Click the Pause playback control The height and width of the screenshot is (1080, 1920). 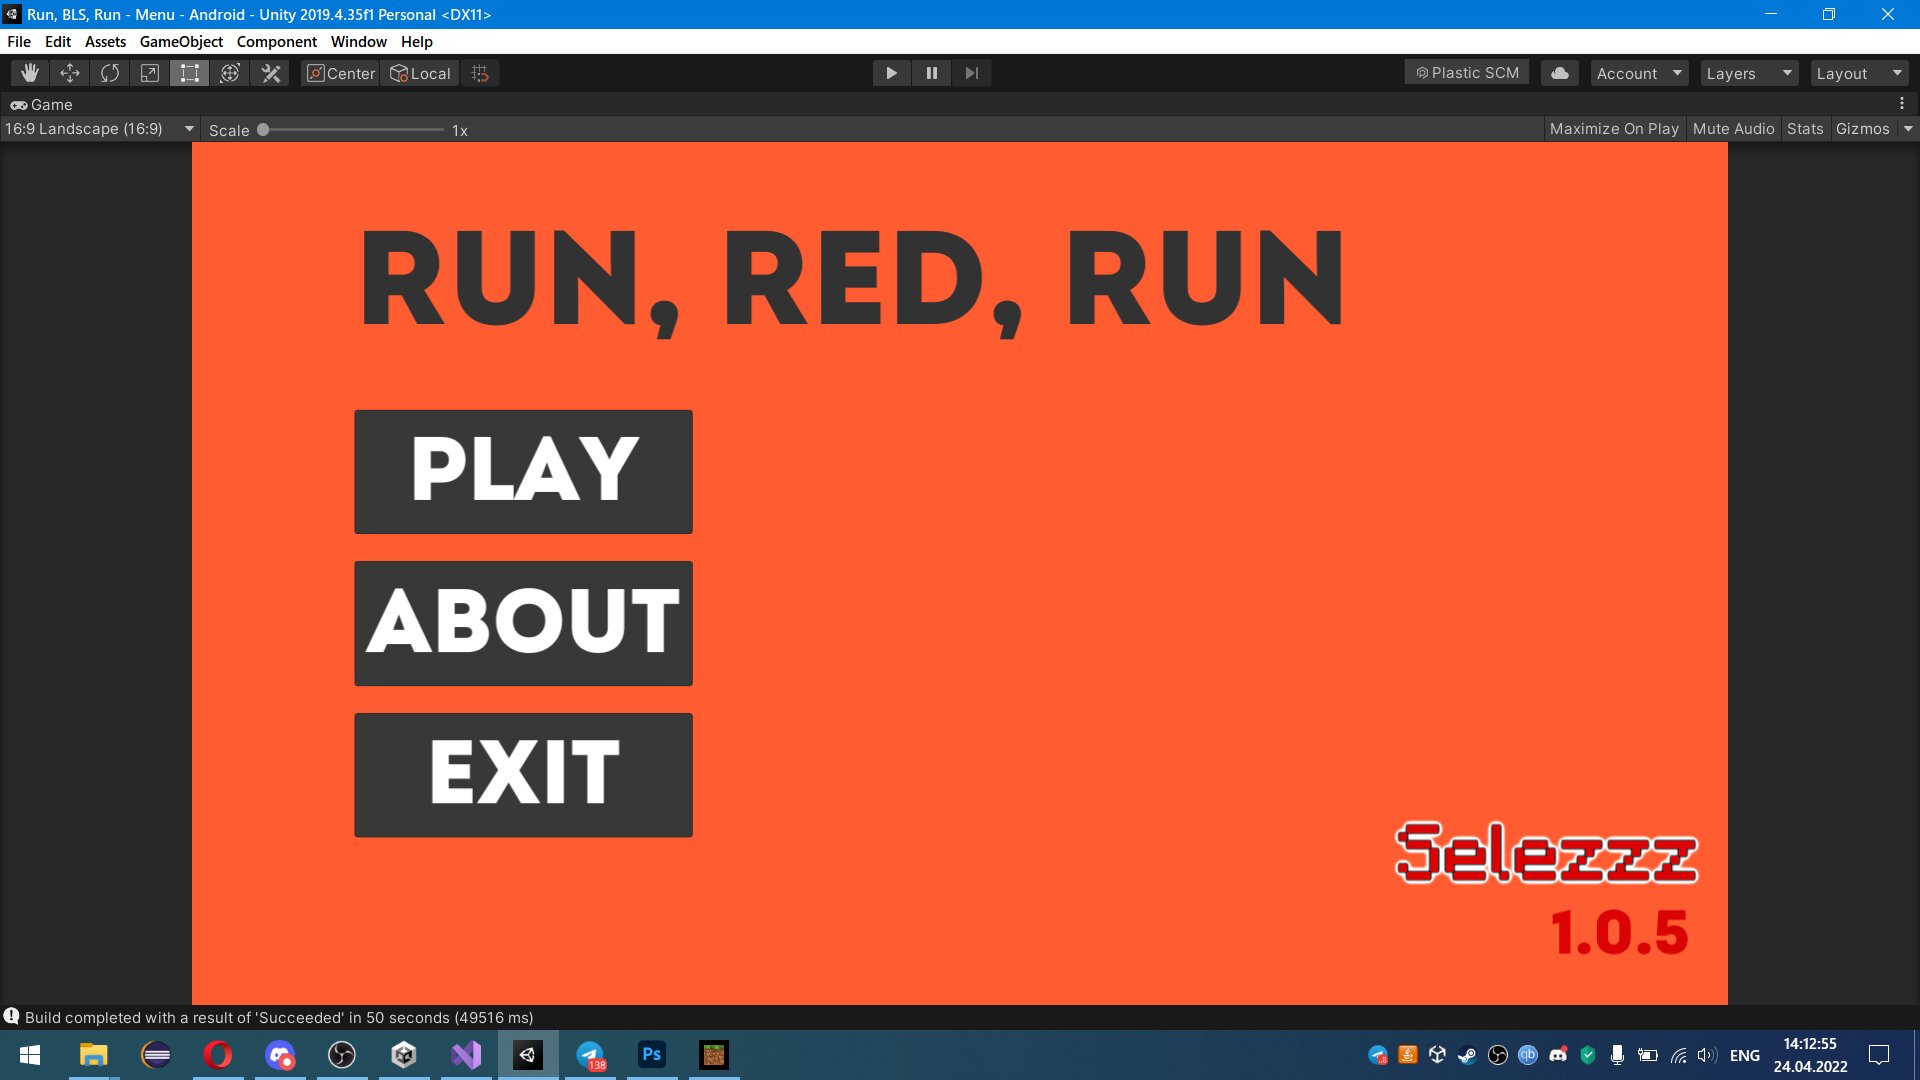931,73
